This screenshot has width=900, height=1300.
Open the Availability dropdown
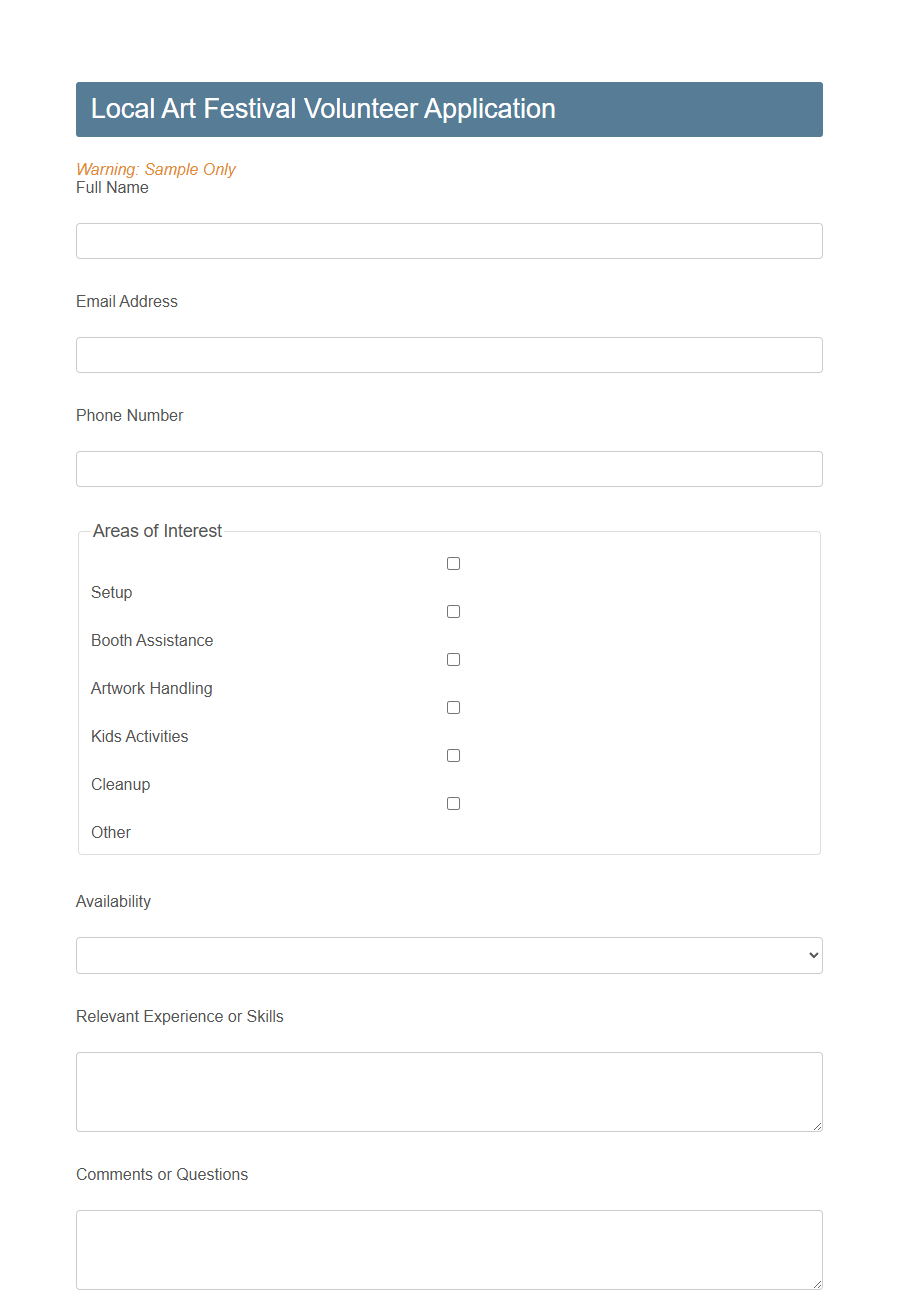(449, 955)
